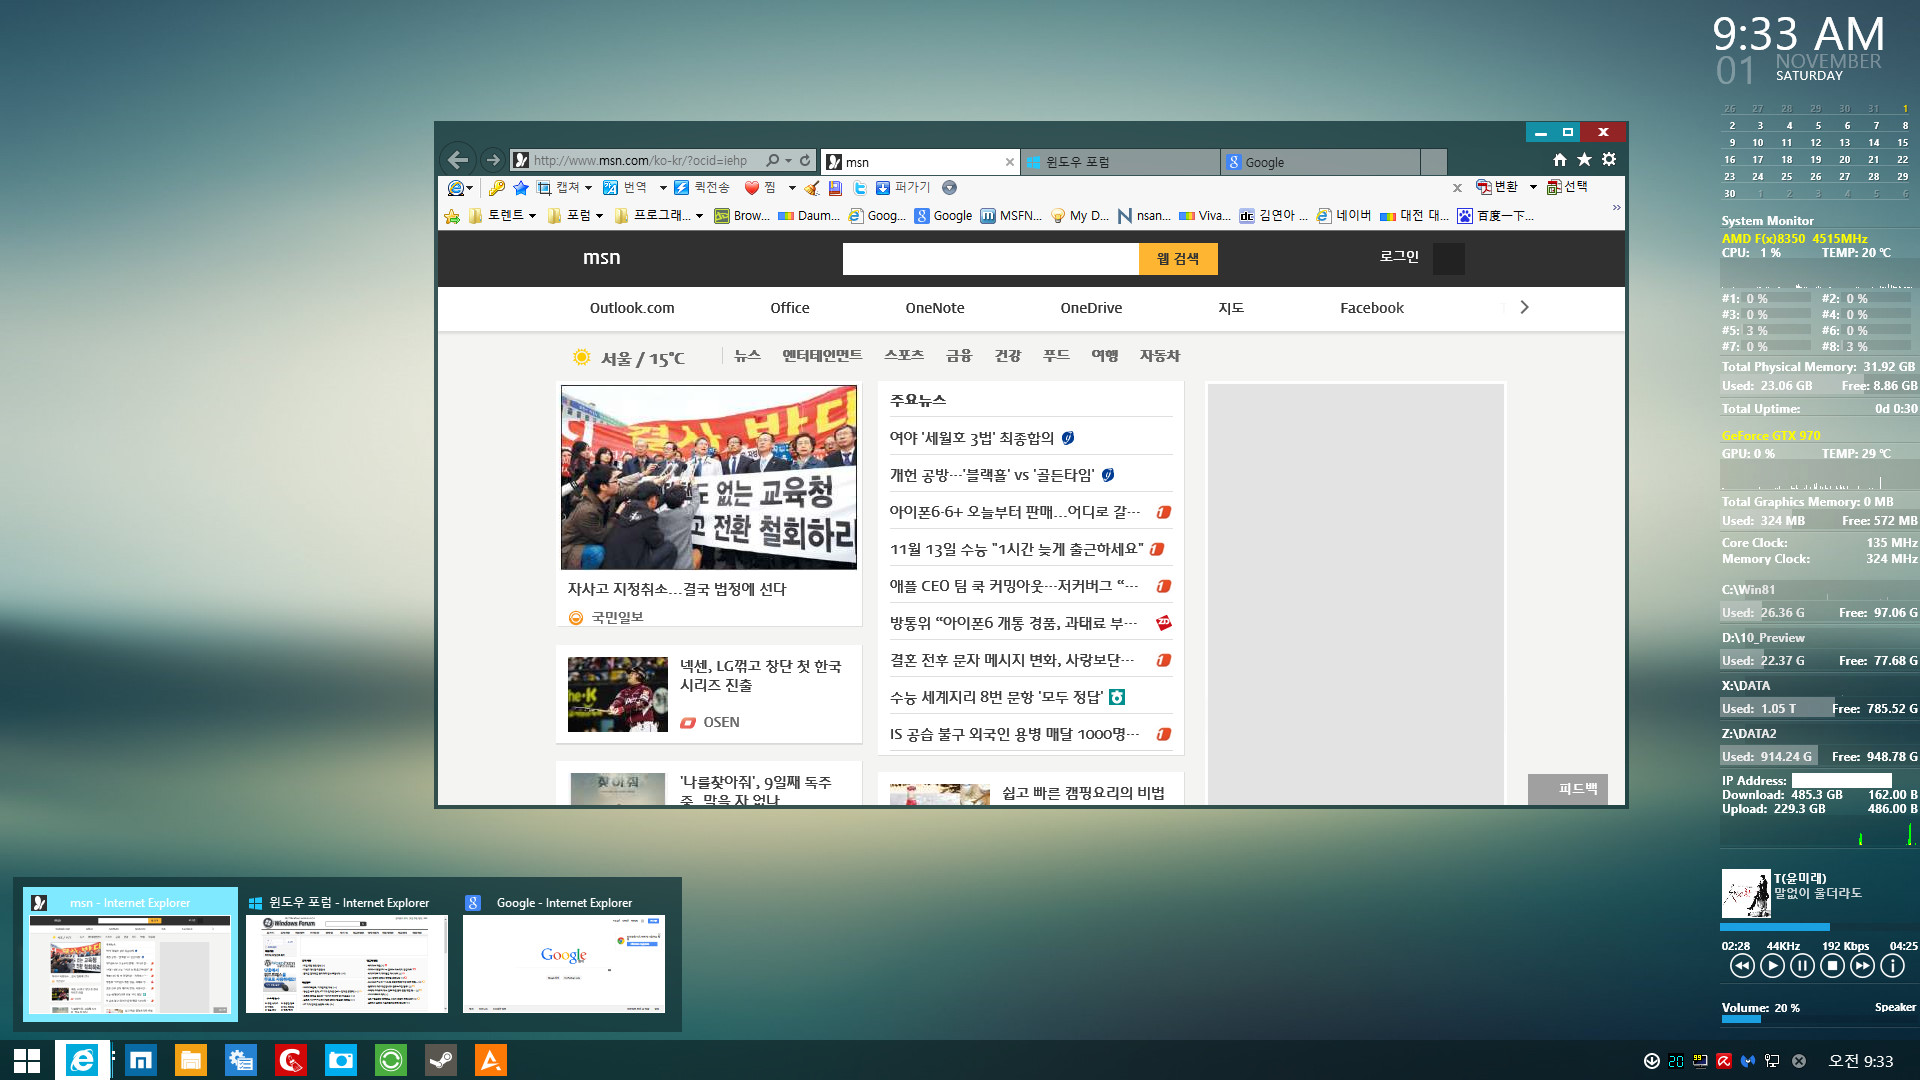
Task: Expand the 번역 translate dropdown arrow
Action: [x=663, y=188]
